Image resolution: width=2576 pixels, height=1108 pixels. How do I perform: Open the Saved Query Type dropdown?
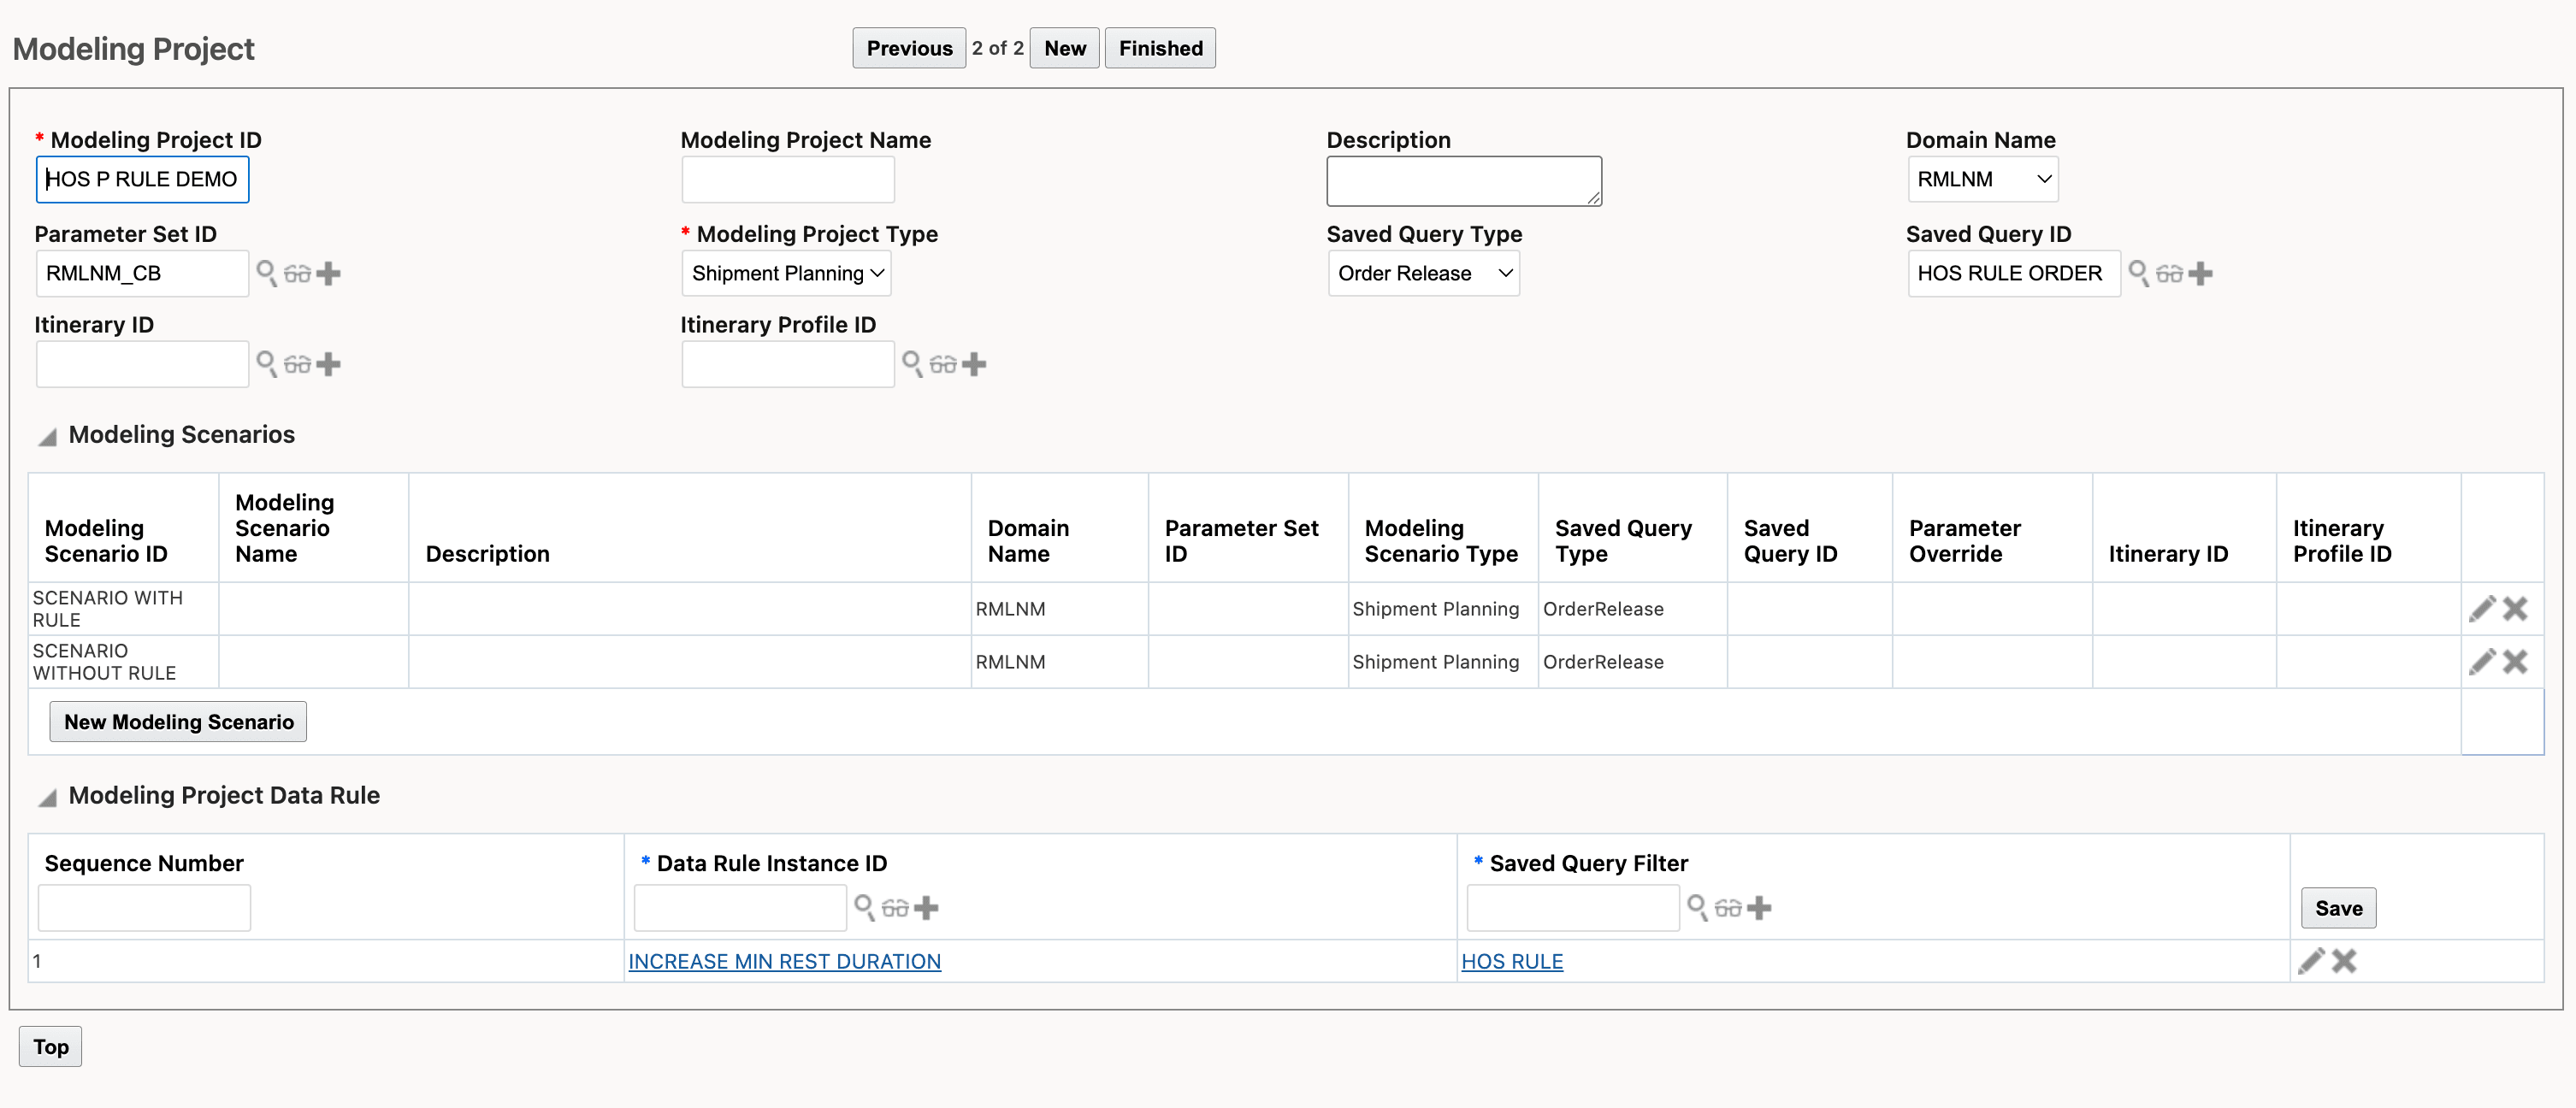point(1423,273)
